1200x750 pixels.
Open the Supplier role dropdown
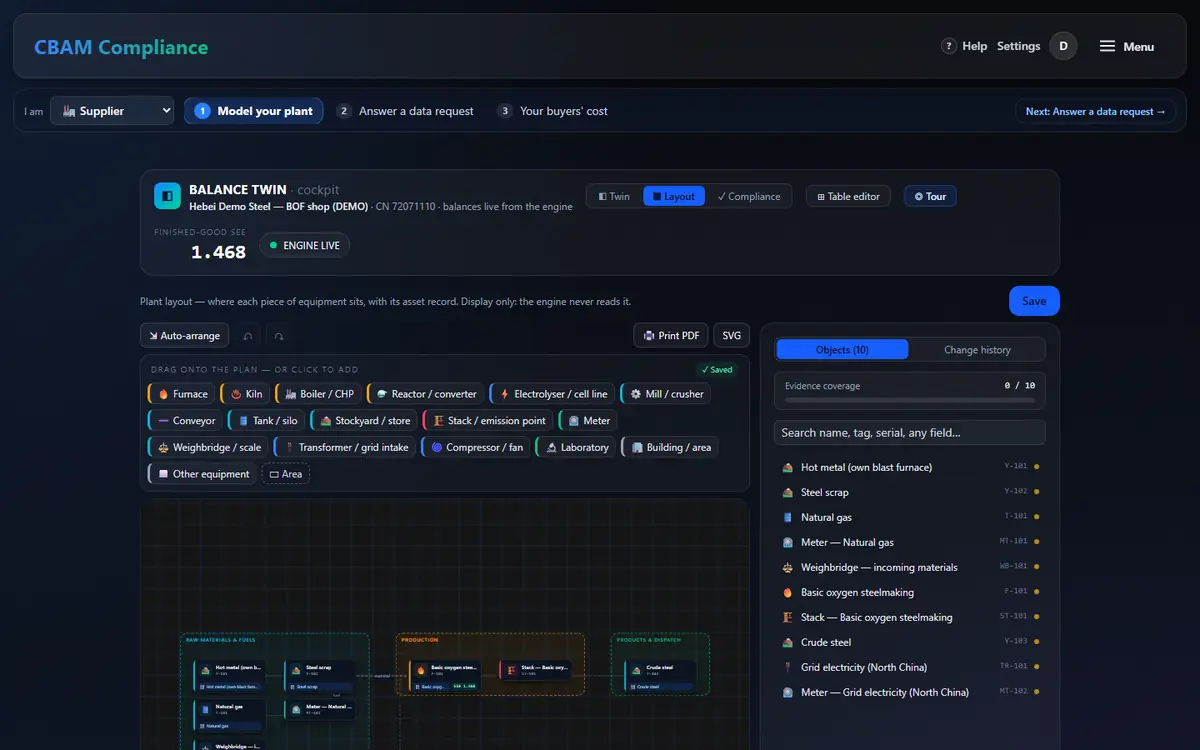coord(112,111)
